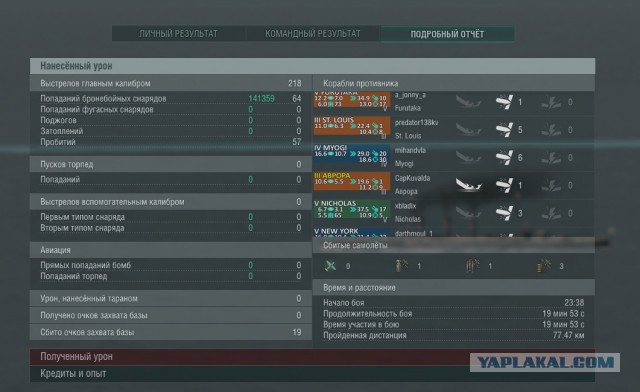
Task: Expand the Кредиты и опыт section
Action: tap(312, 374)
